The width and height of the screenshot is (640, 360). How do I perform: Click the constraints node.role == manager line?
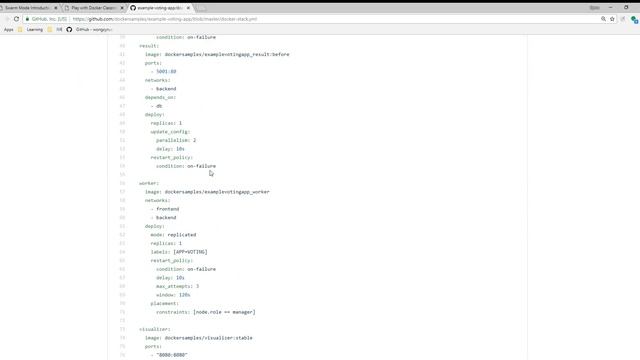point(206,312)
